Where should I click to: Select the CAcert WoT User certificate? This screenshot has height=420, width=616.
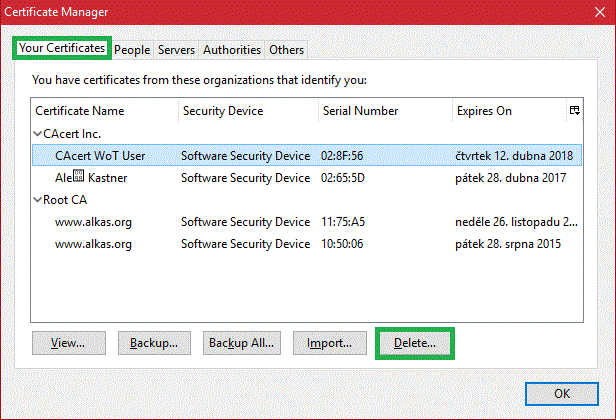tap(100, 156)
